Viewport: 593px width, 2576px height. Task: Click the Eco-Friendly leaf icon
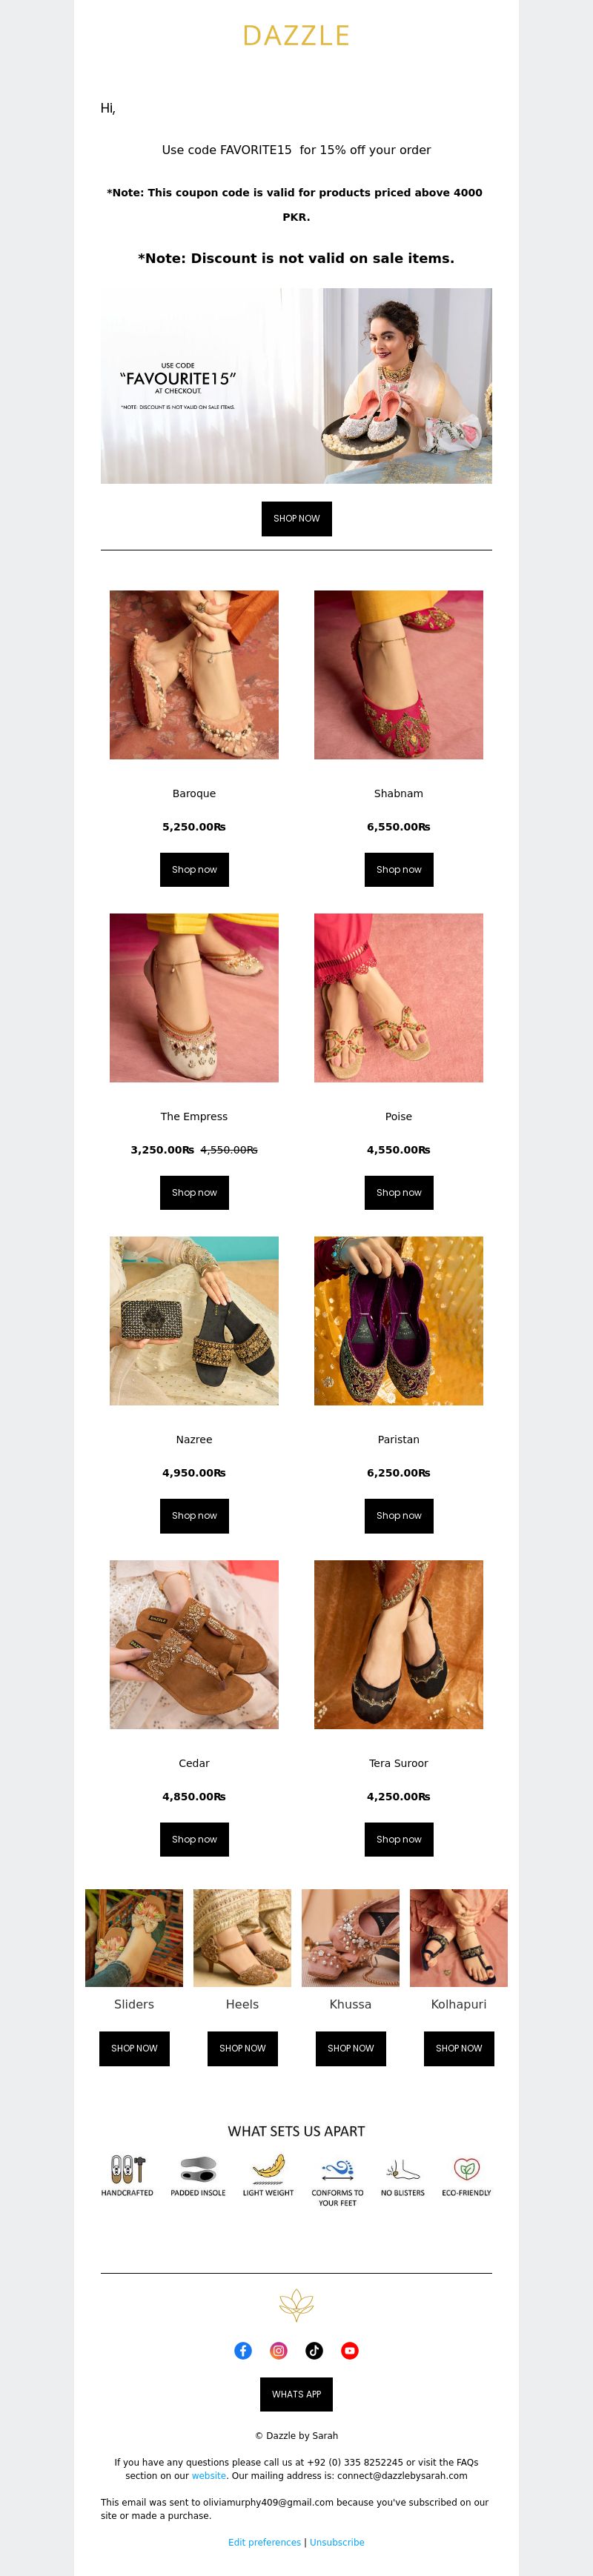click(467, 2168)
